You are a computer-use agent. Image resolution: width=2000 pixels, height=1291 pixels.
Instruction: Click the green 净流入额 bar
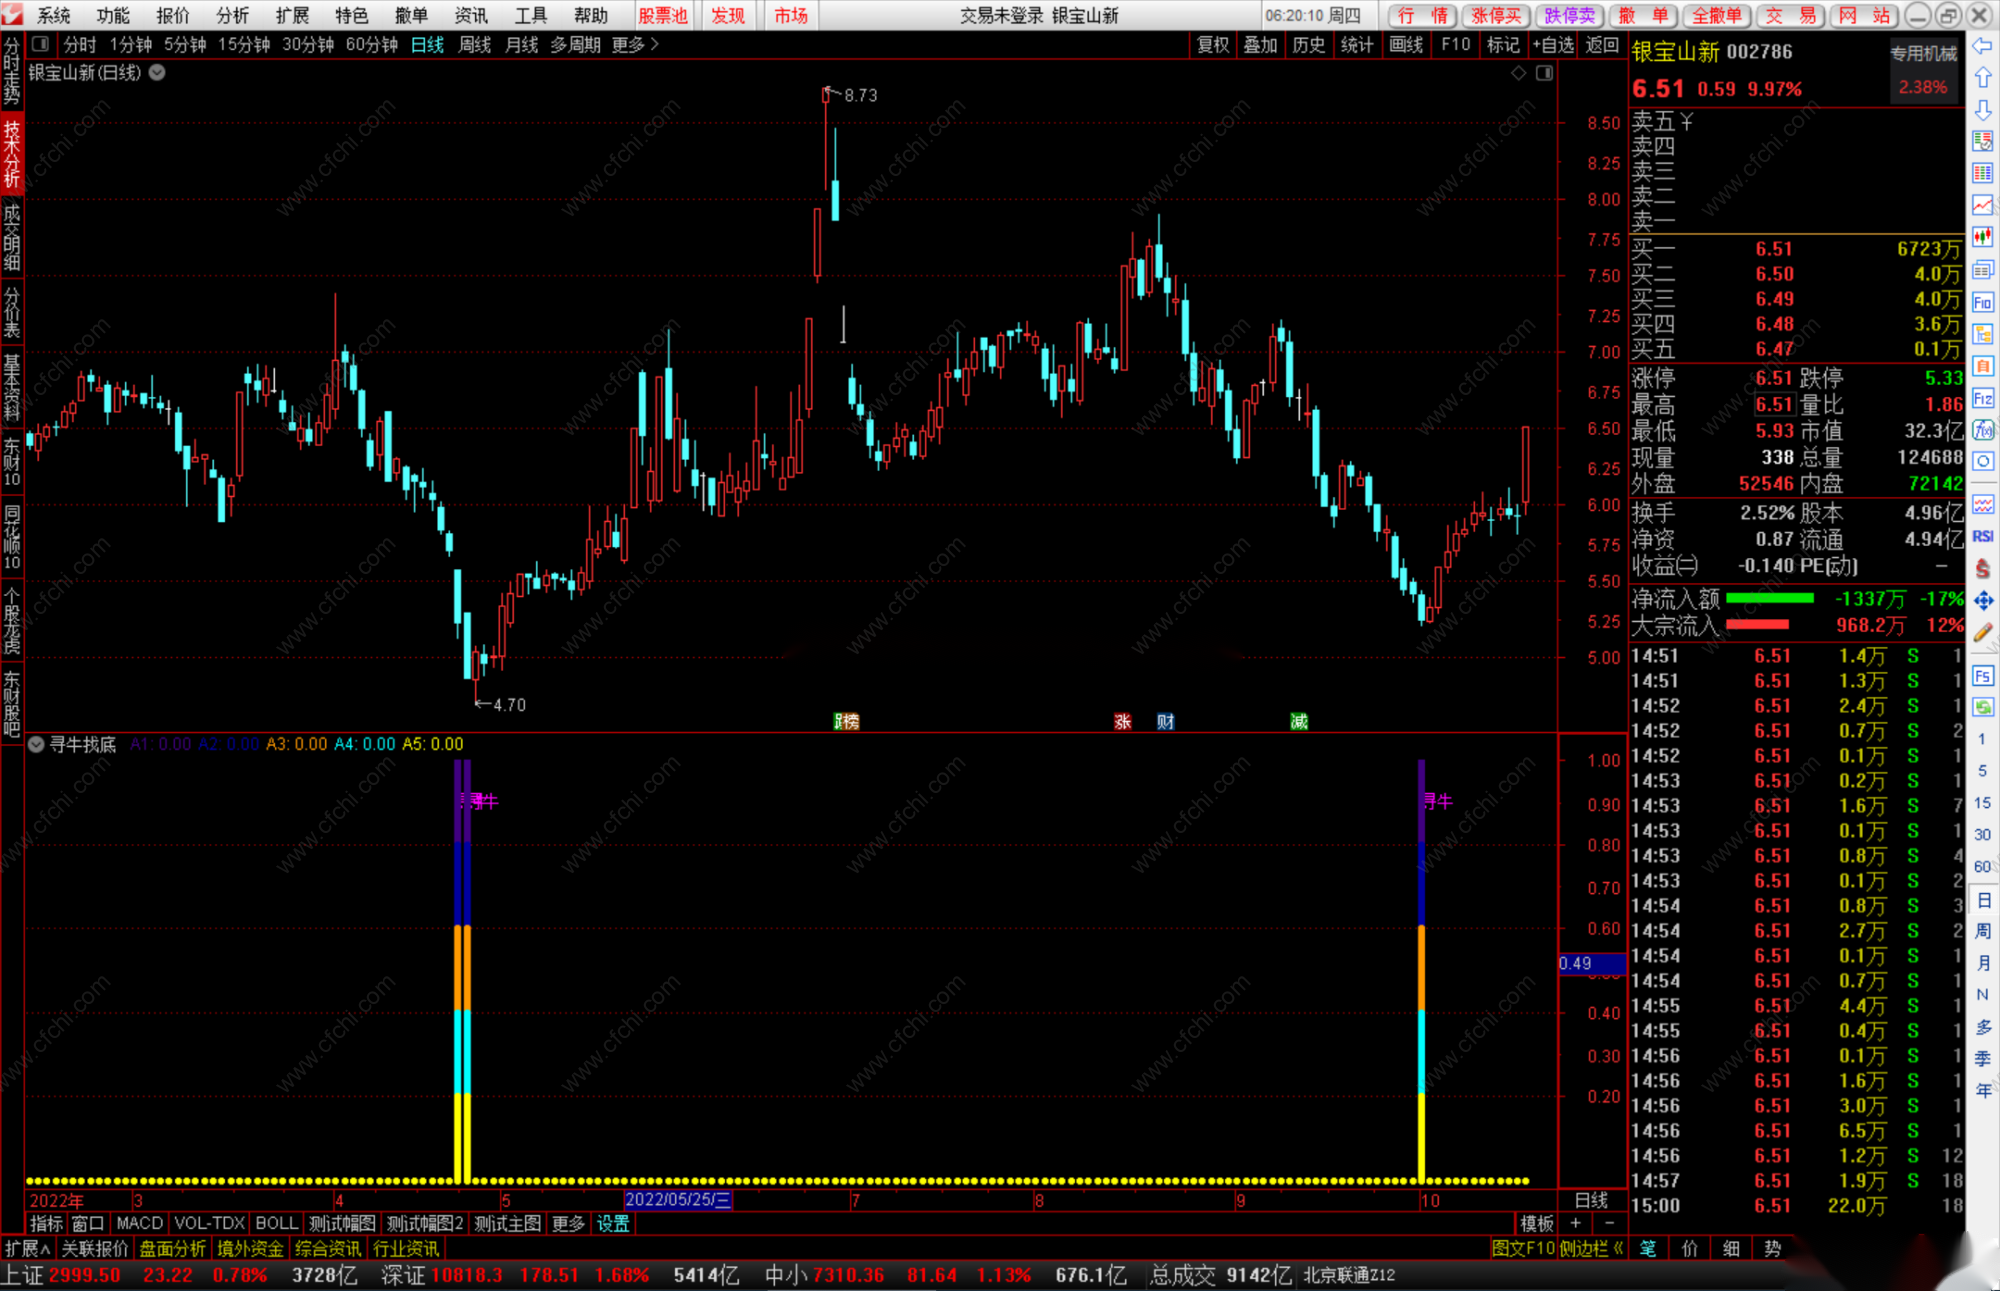click(1769, 598)
